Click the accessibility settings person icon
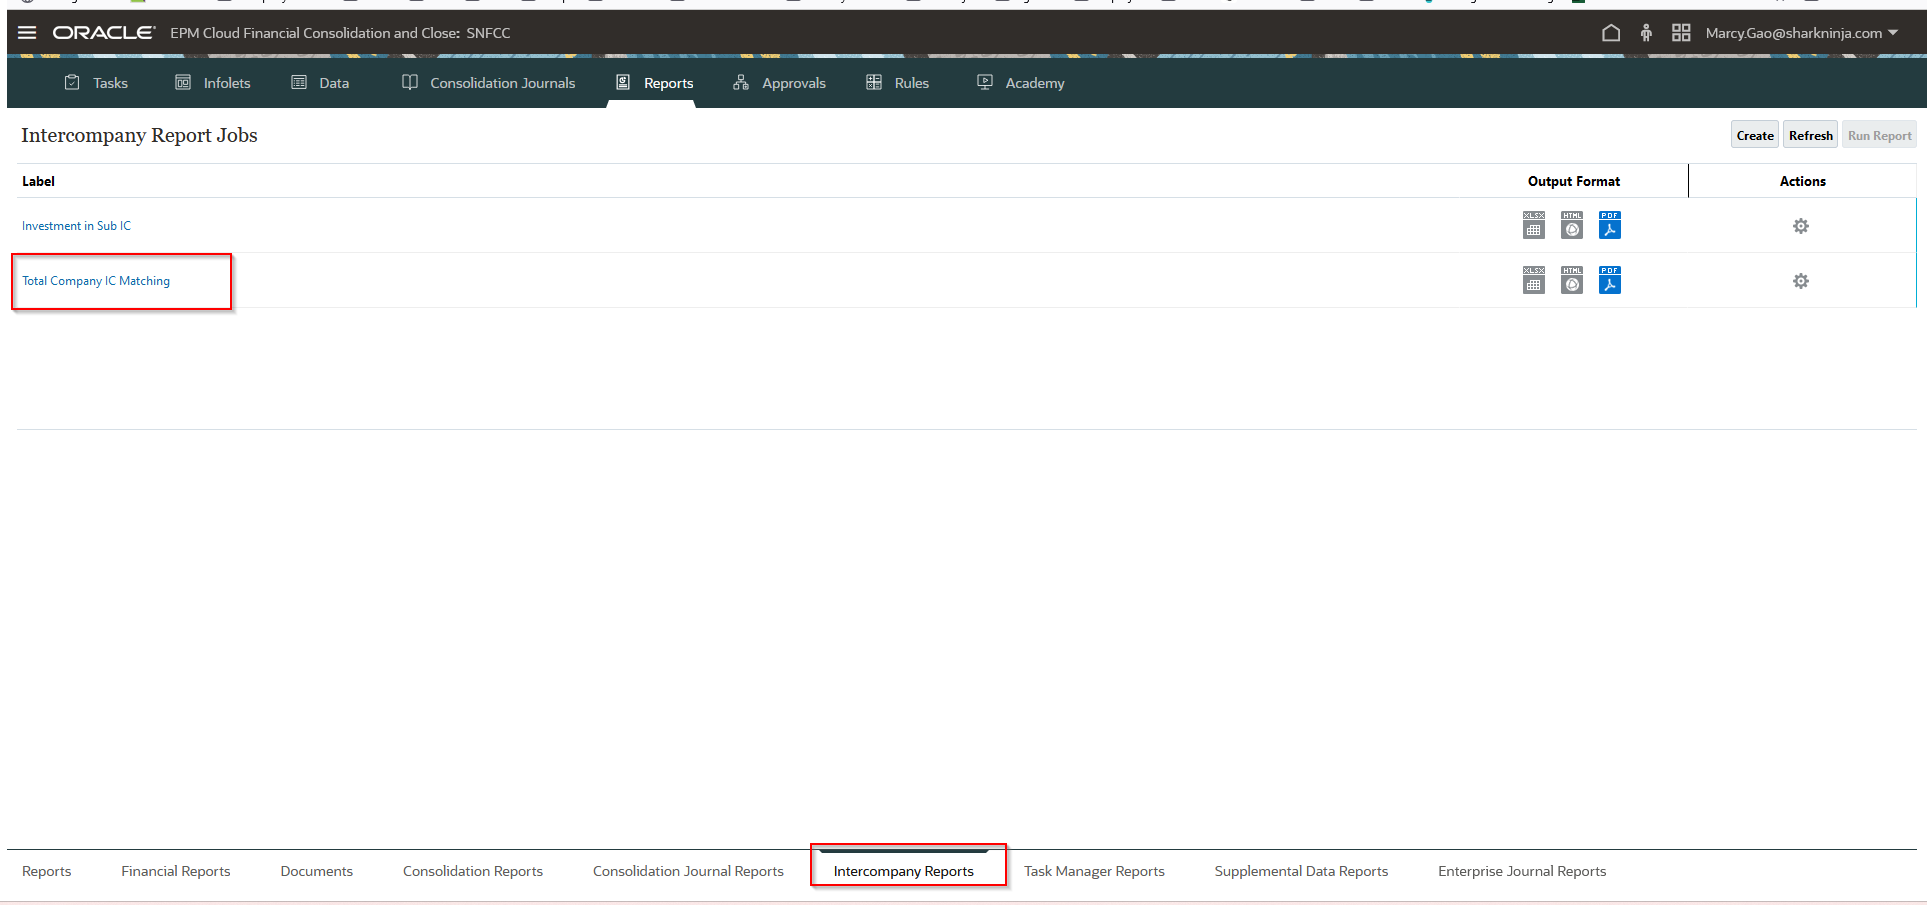This screenshot has width=1927, height=905. [x=1646, y=32]
